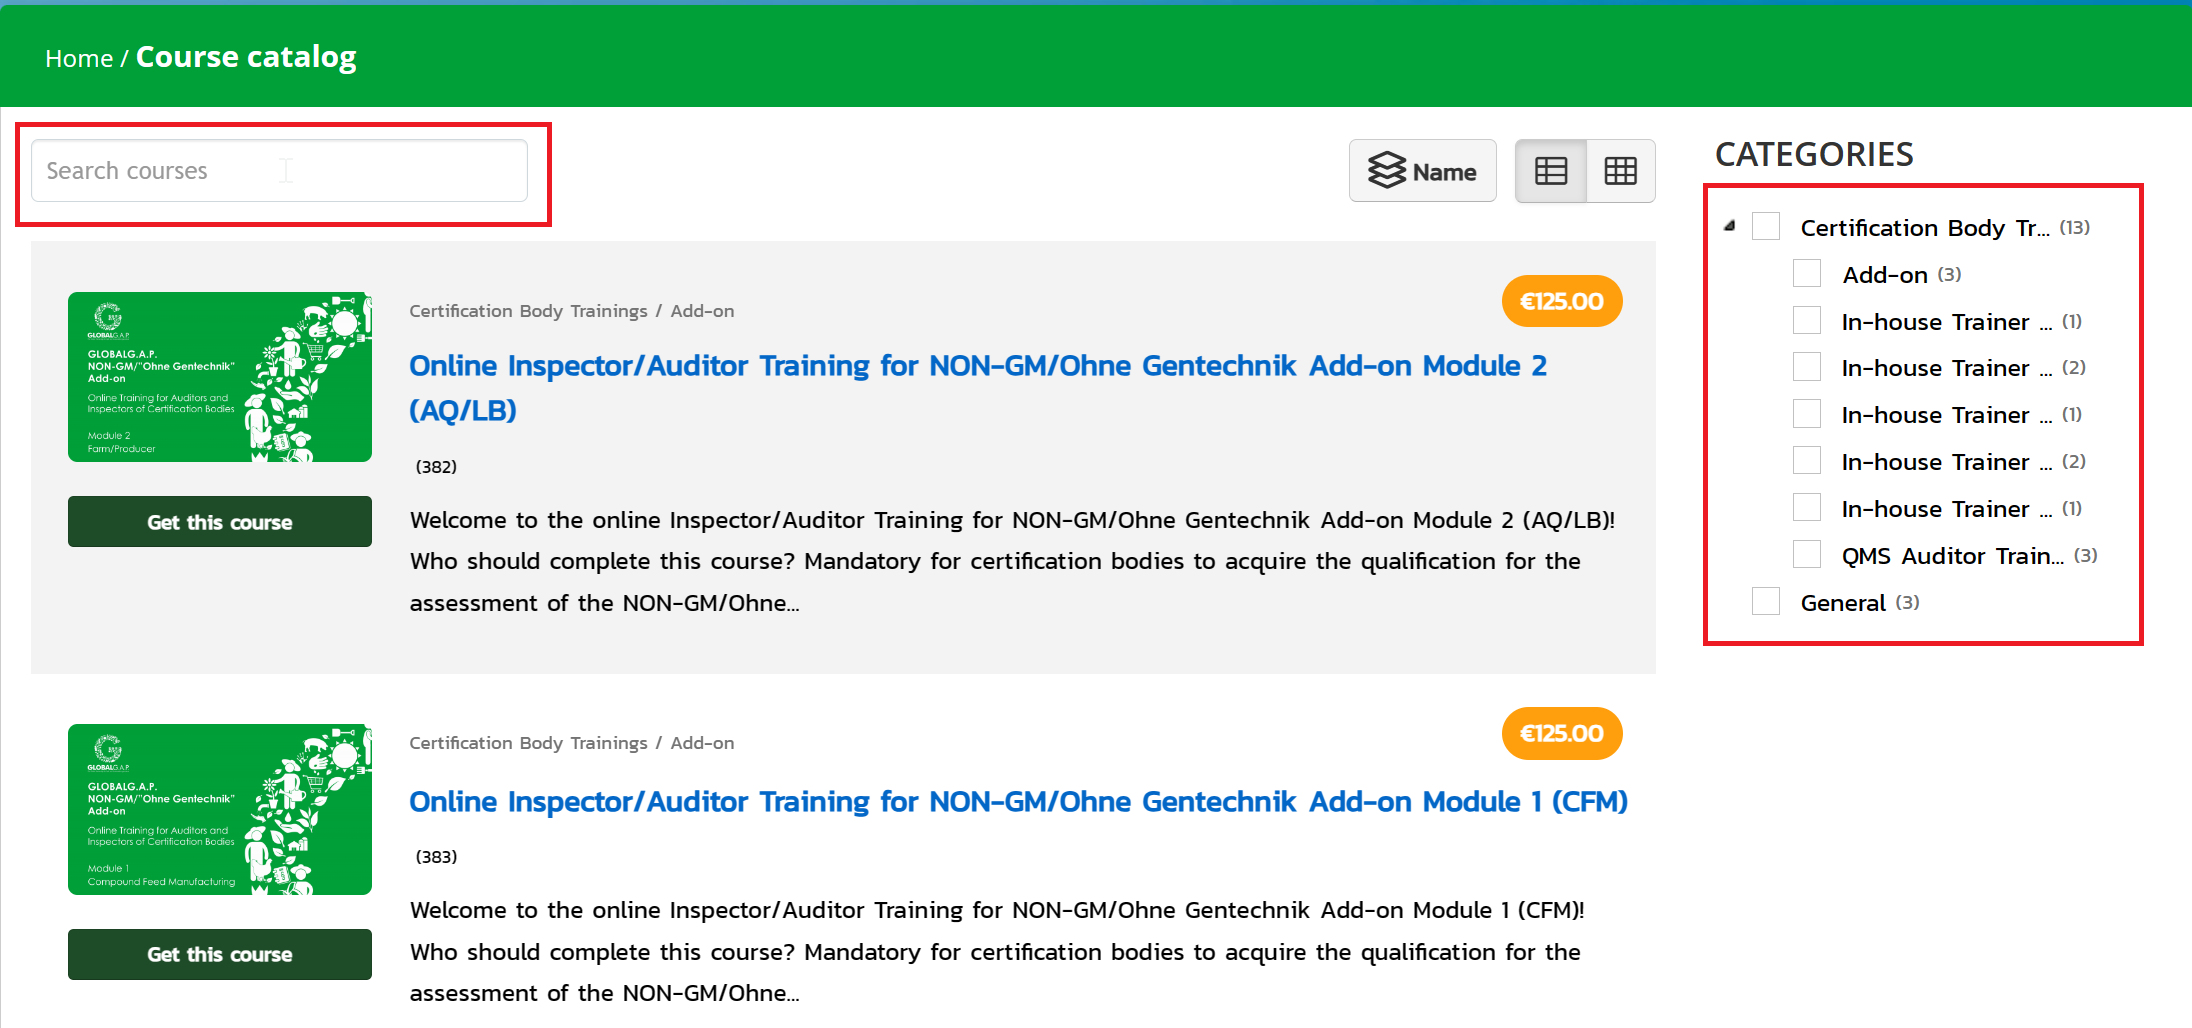The width and height of the screenshot is (2192, 1028).
Task: Get the Module 2 (AQ/LB) course
Action: click(220, 522)
